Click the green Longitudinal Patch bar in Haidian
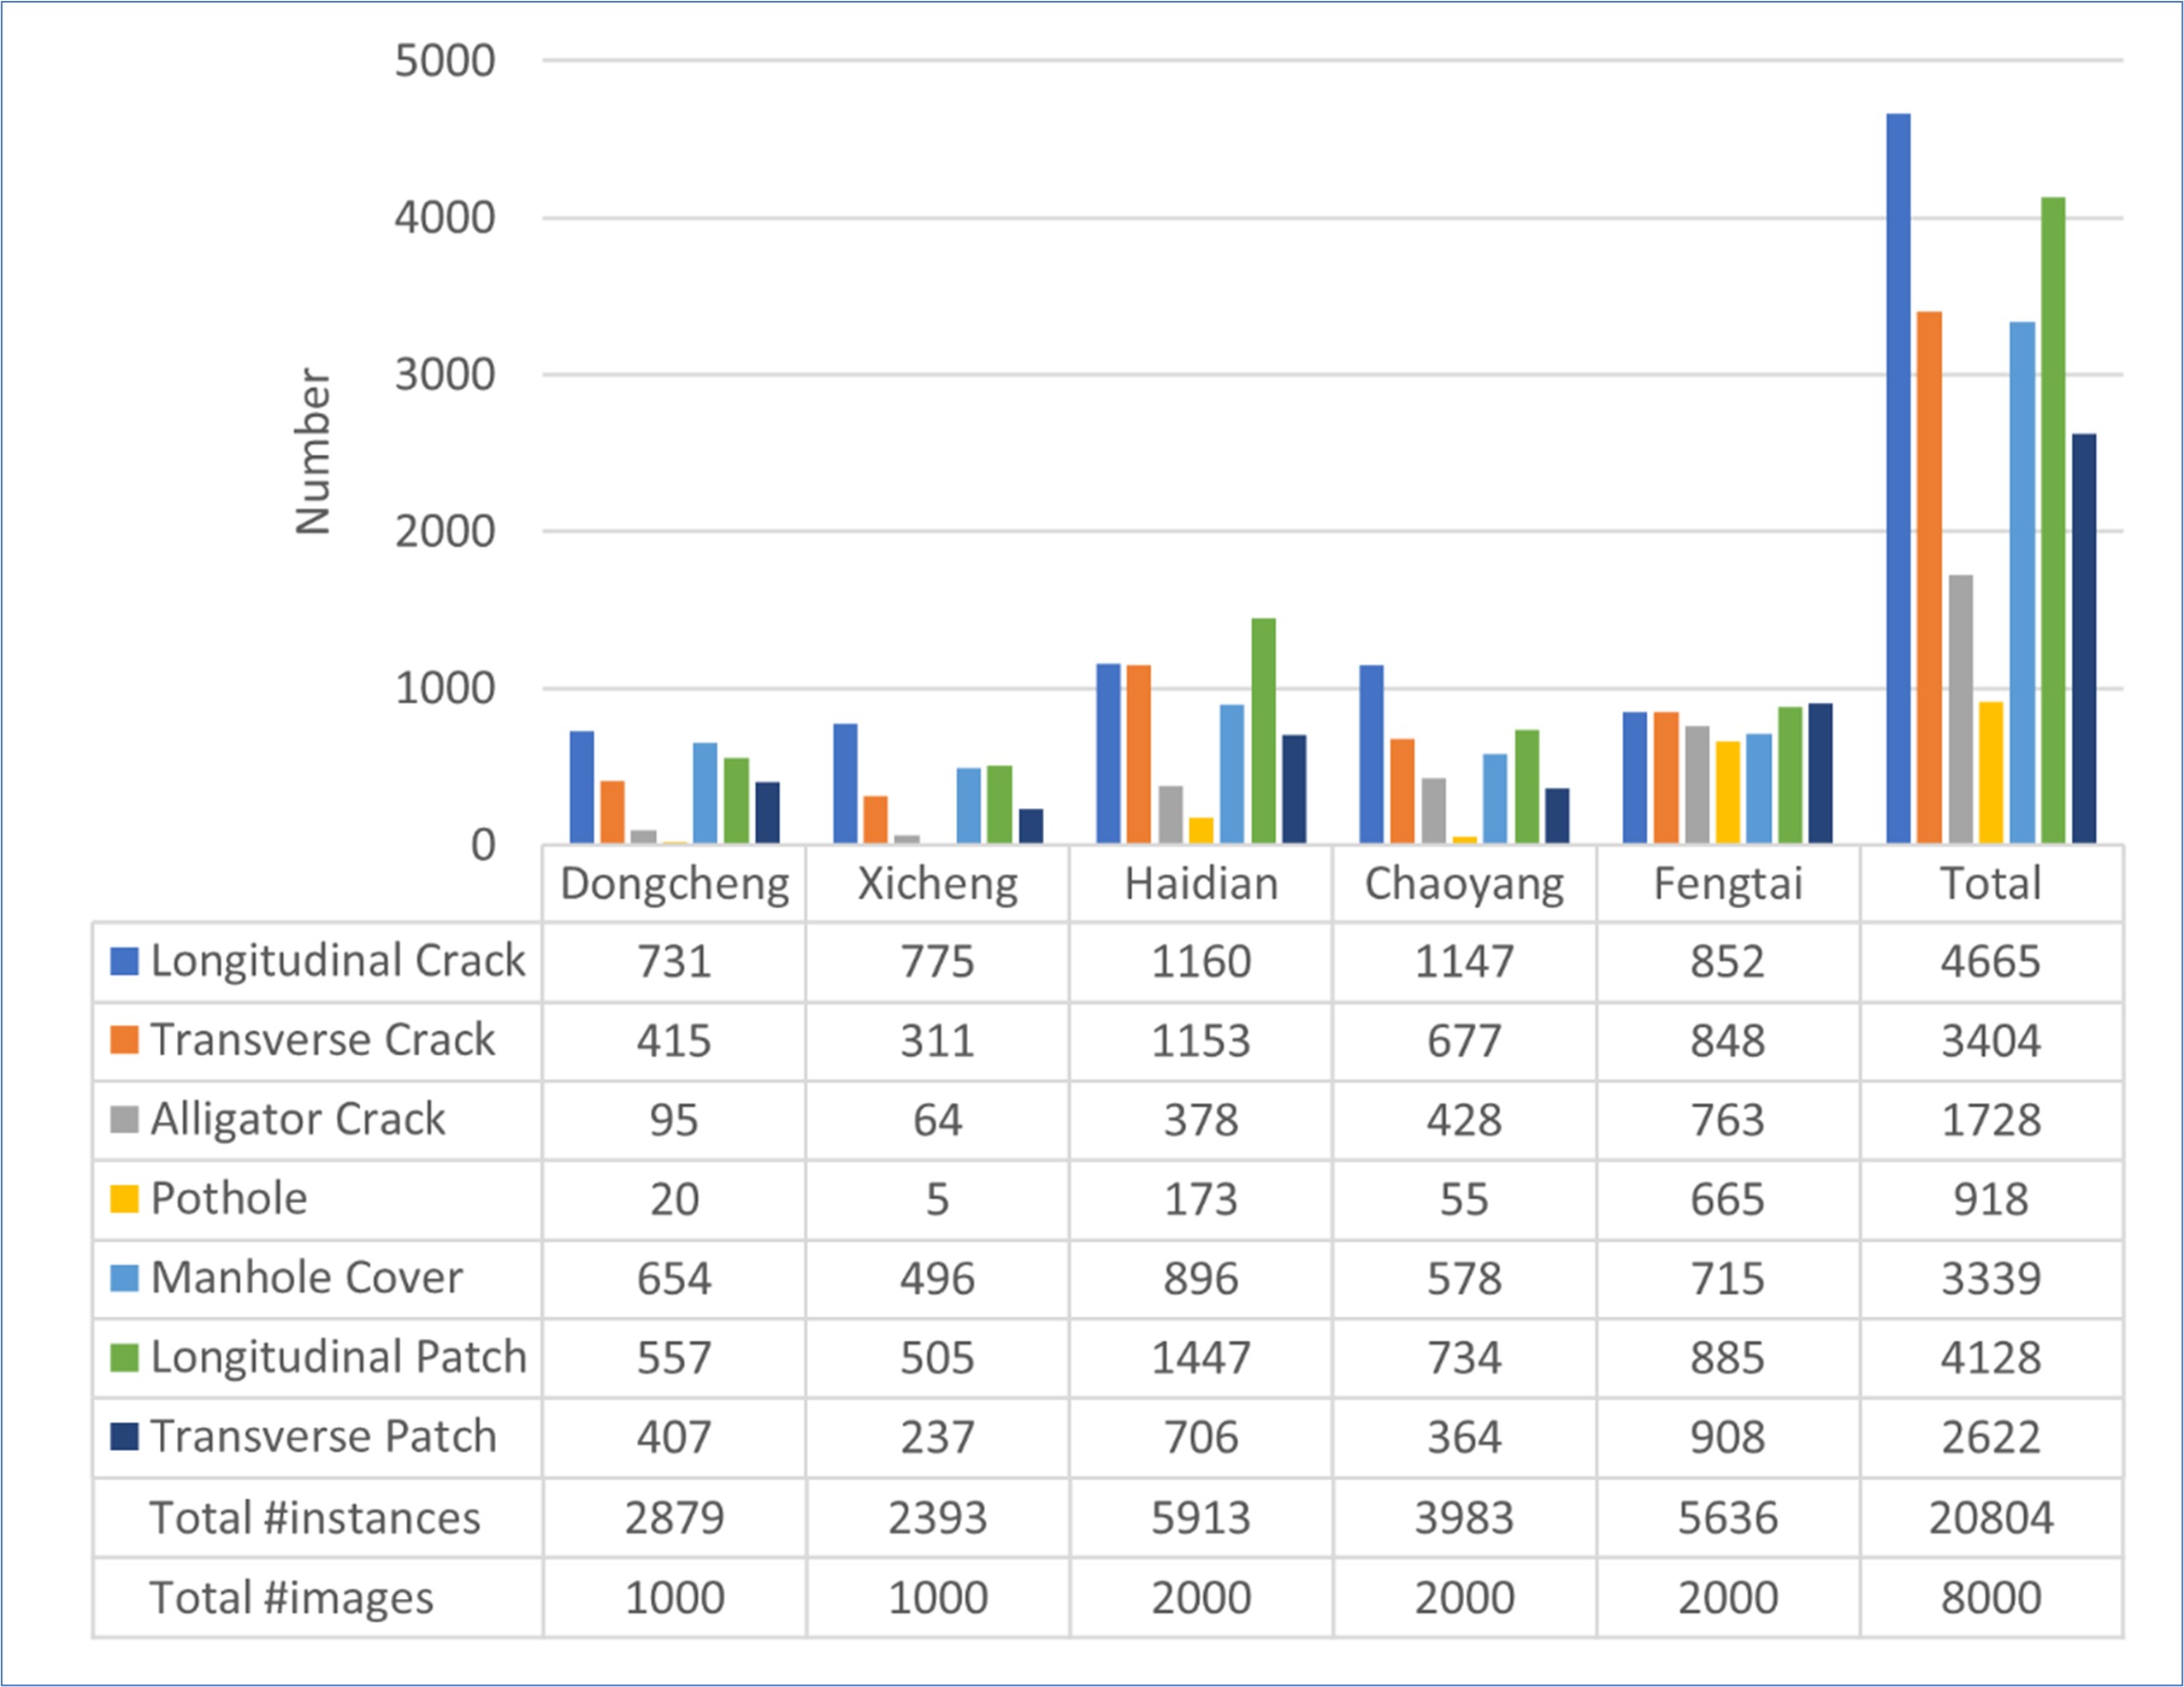This screenshot has height=1687, width=2184. (x=1263, y=730)
